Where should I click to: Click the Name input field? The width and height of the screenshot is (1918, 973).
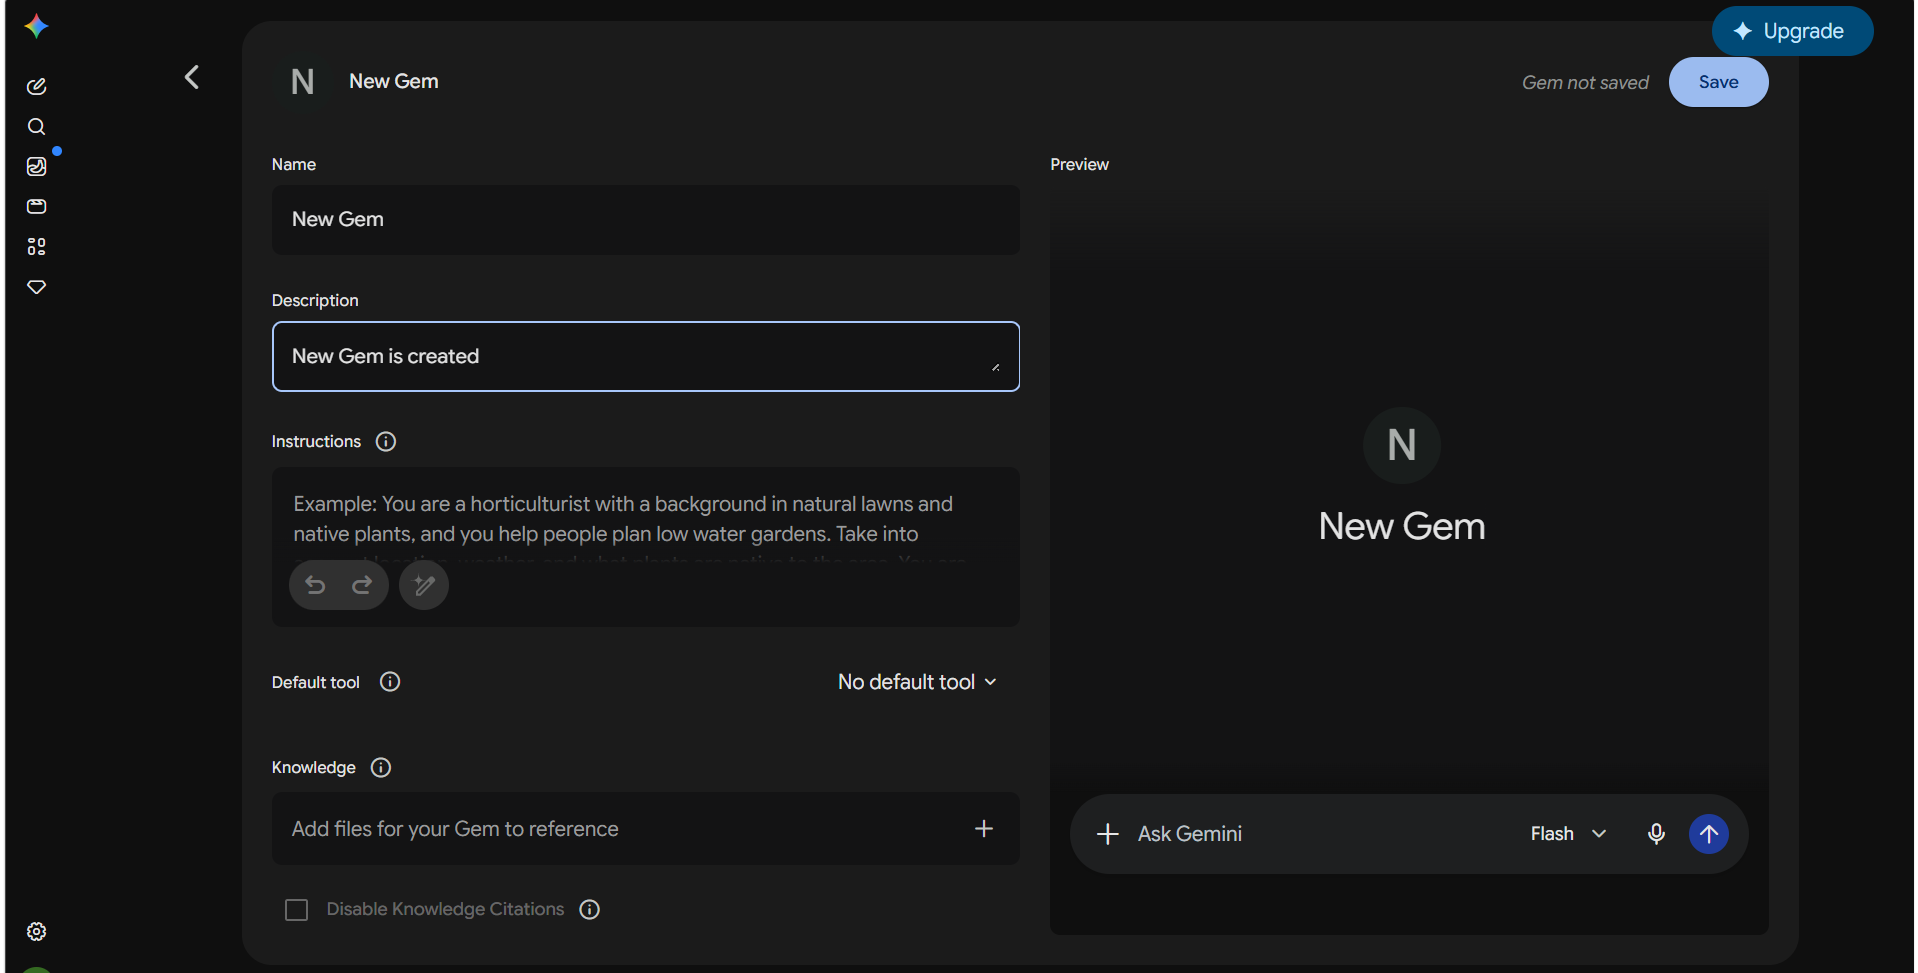(646, 220)
